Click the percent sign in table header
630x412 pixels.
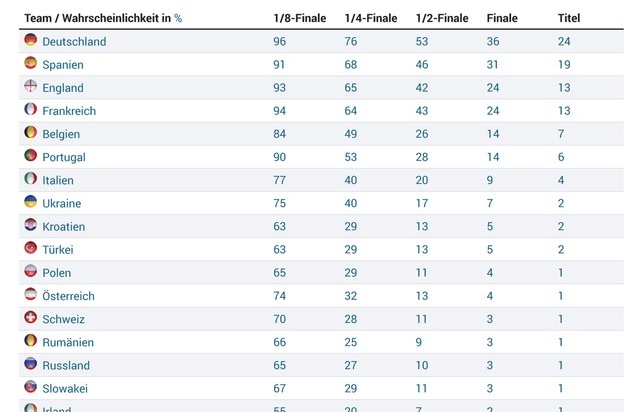(x=178, y=18)
